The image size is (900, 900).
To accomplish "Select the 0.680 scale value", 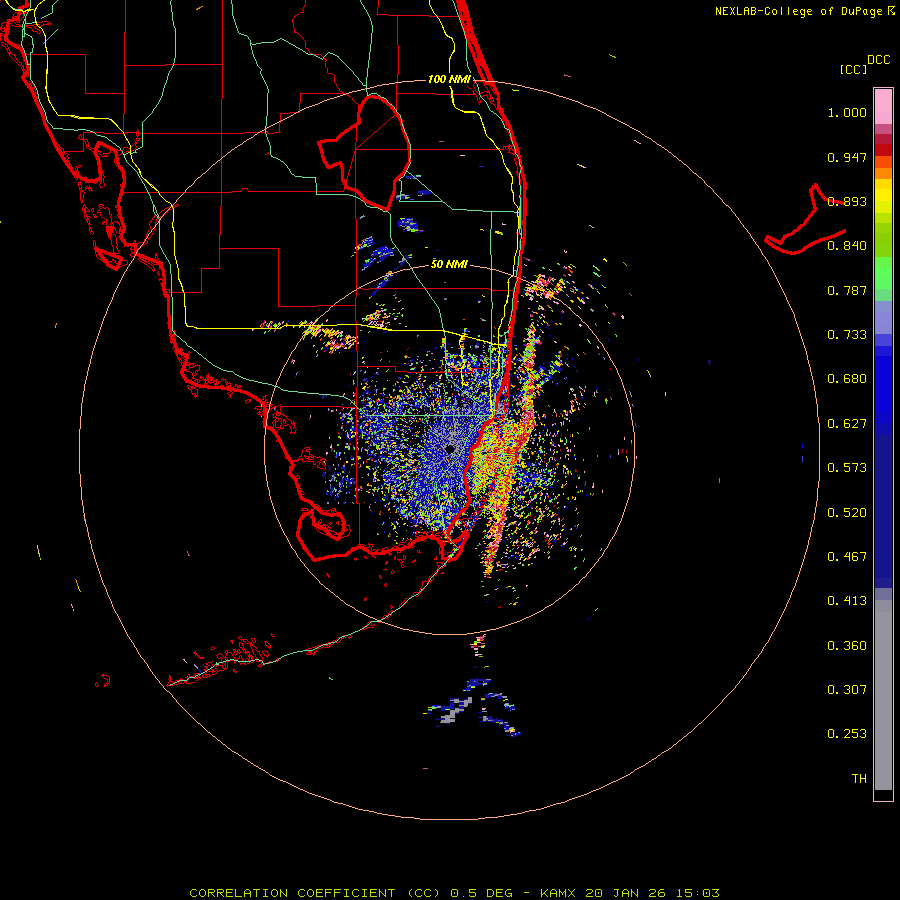I will pos(847,379).
